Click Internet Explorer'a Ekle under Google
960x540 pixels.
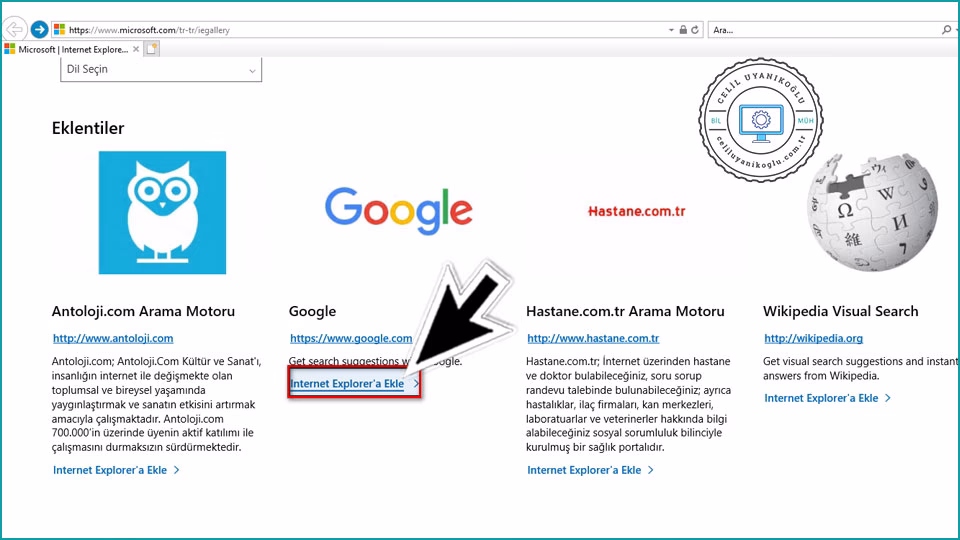pyautogui.click(x=354, y=383)
